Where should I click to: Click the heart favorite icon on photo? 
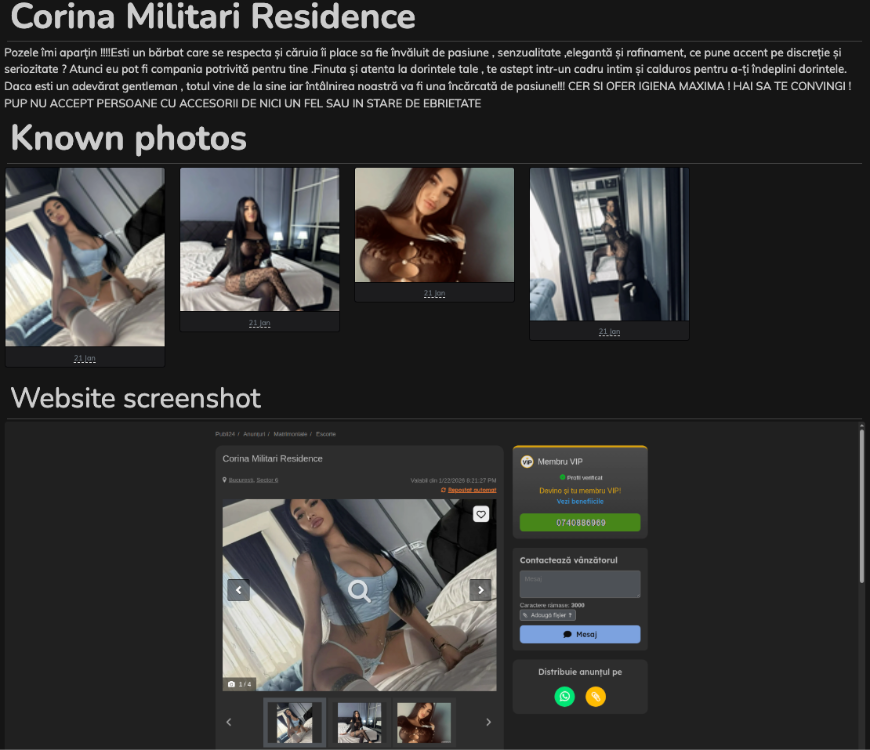(x=481, y=514)
